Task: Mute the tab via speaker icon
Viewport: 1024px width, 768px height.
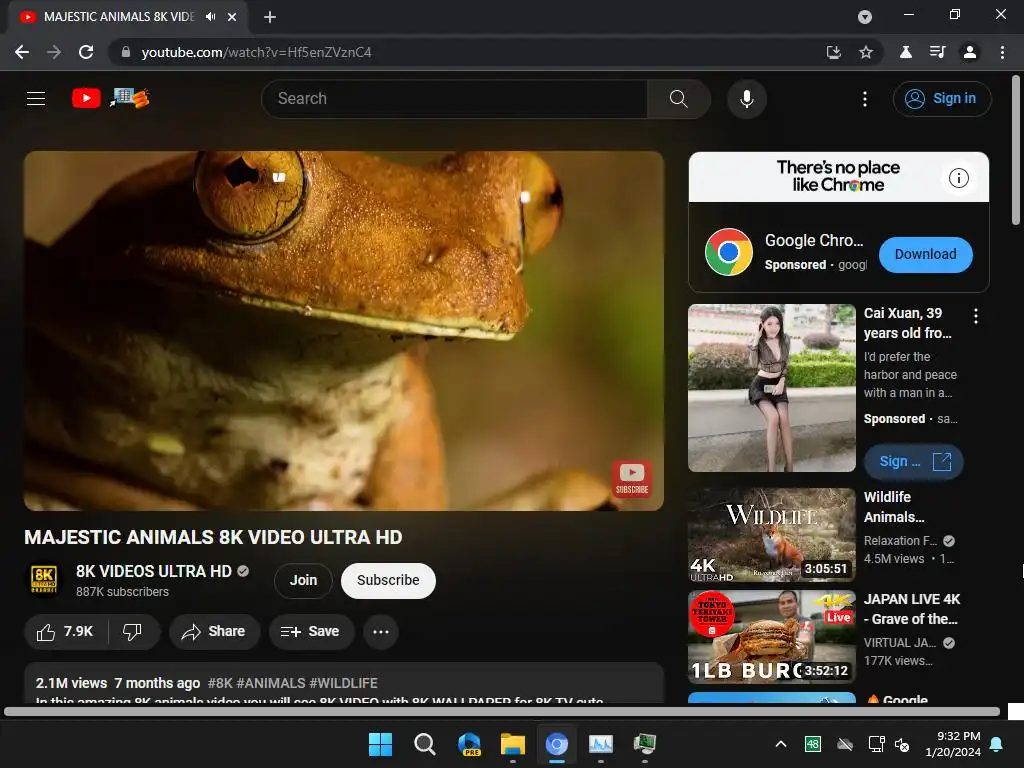Action: coord(210,17)
